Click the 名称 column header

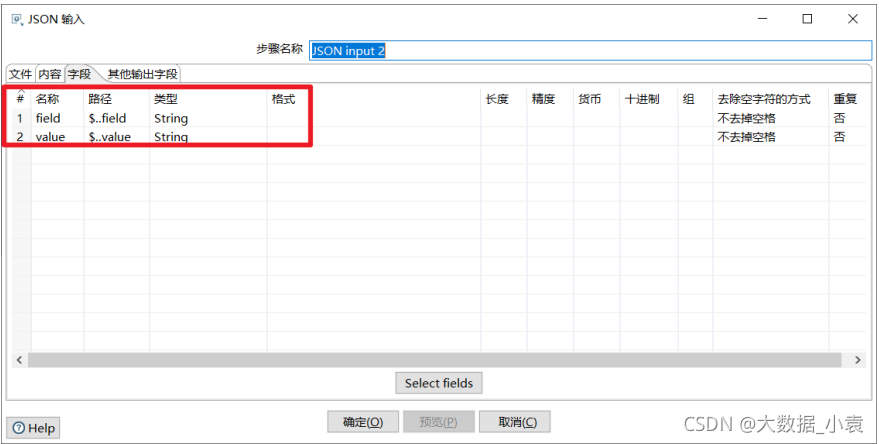[x=57, y=99]
